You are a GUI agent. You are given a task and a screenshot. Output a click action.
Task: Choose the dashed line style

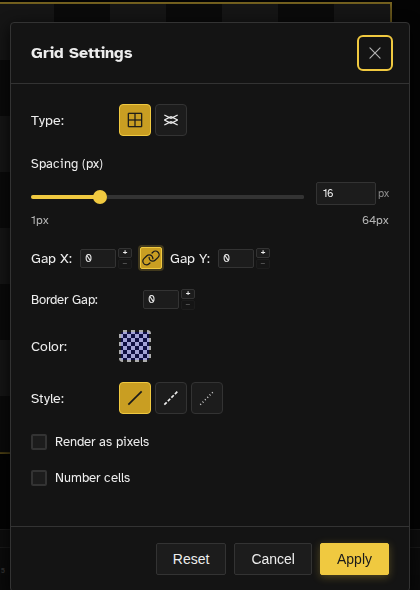(x=171, y=398)
